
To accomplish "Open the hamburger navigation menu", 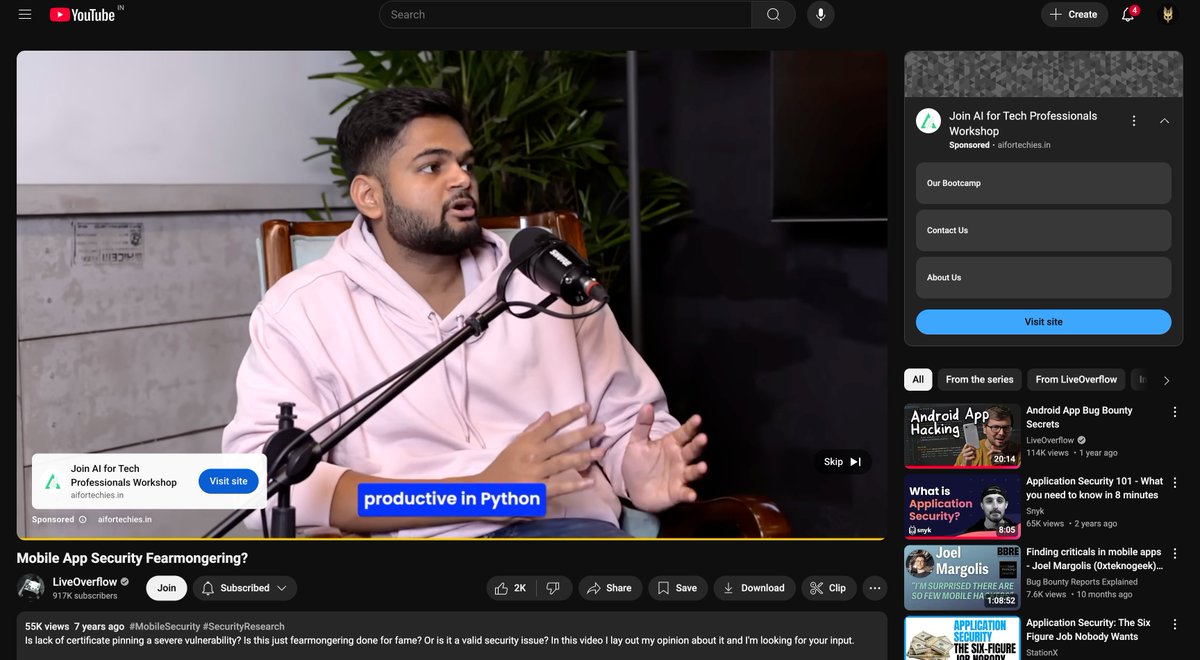I will (x=24, y=14).
